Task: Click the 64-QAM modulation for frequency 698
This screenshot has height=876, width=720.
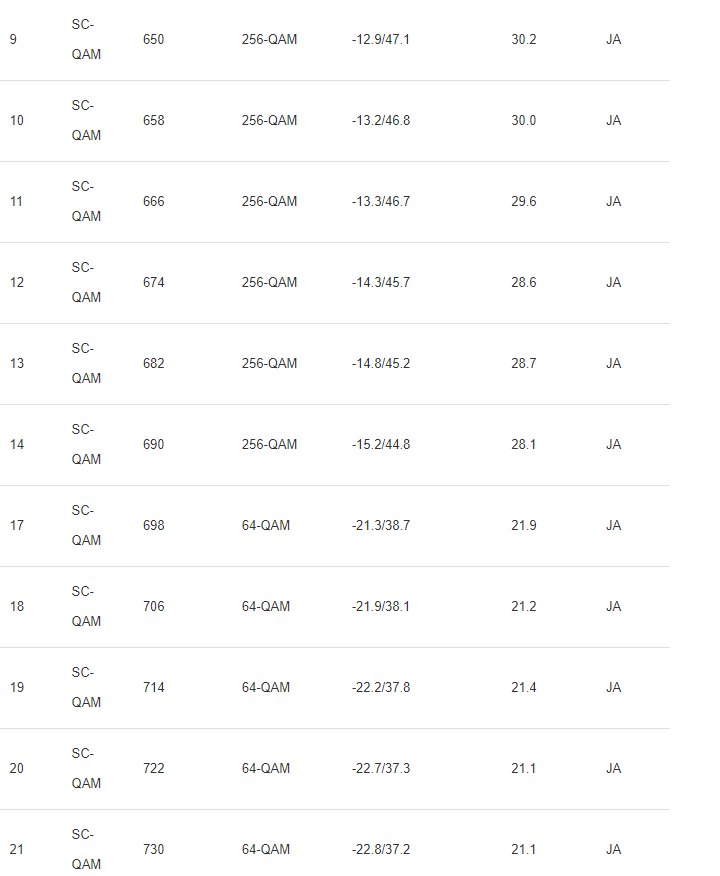Action: pyautogui.click(x=266, y=526)
